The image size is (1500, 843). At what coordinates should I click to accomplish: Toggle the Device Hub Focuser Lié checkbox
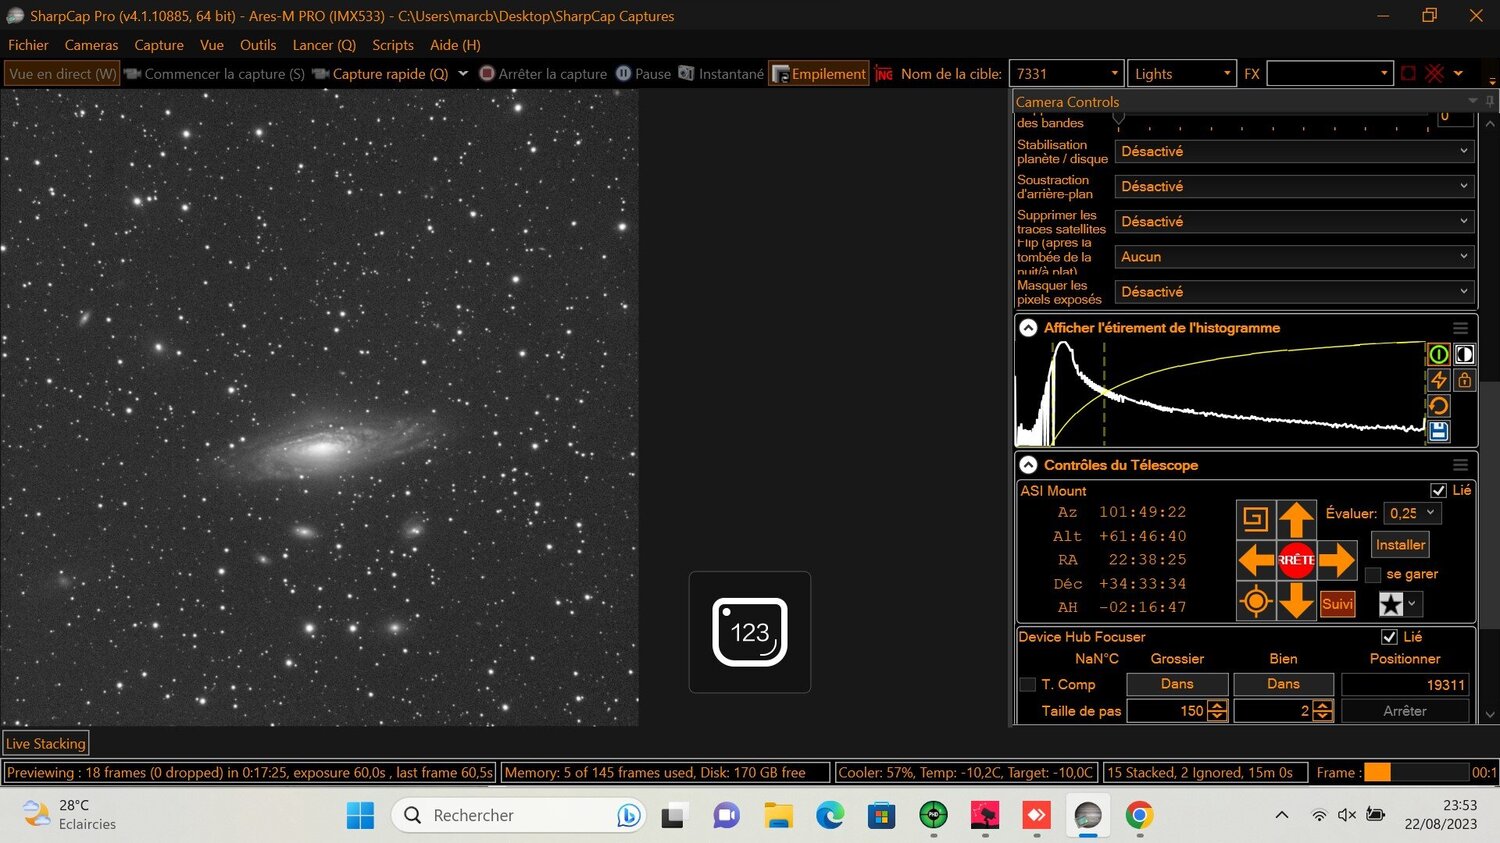pyautogui.click(x=1389, y=637)
